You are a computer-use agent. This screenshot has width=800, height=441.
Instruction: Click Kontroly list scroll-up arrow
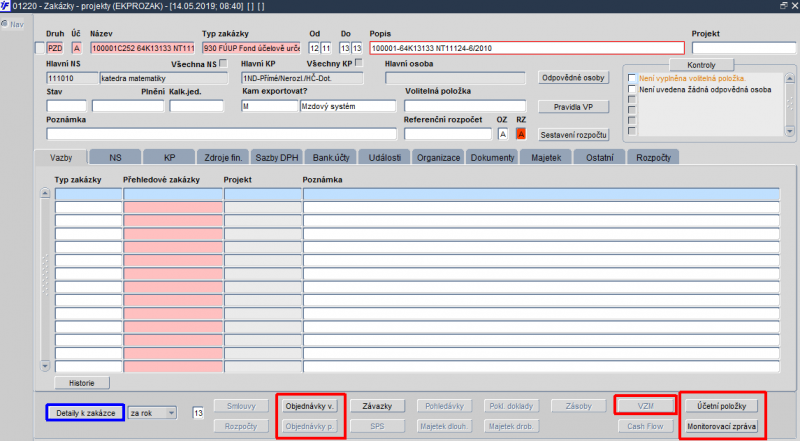[789, 79]
